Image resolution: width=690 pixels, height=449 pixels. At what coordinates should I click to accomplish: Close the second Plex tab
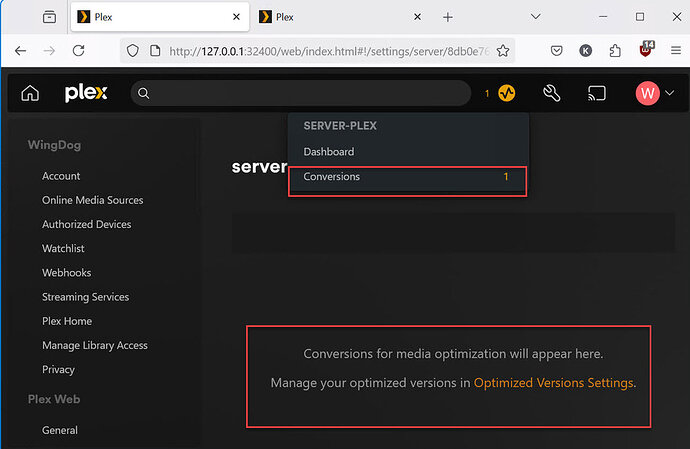tap(418, 17)
